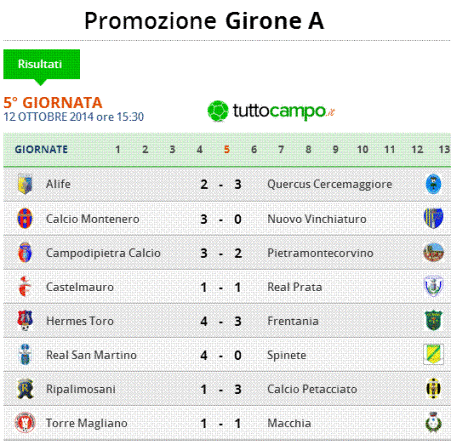Click the Alife team crest
The height and width of the screenshot is (445, 451).
(25, 184)
